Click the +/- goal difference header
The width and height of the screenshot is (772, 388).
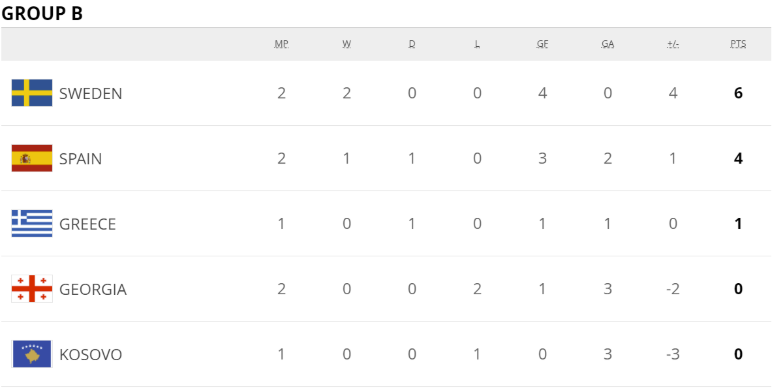(673, 44)
